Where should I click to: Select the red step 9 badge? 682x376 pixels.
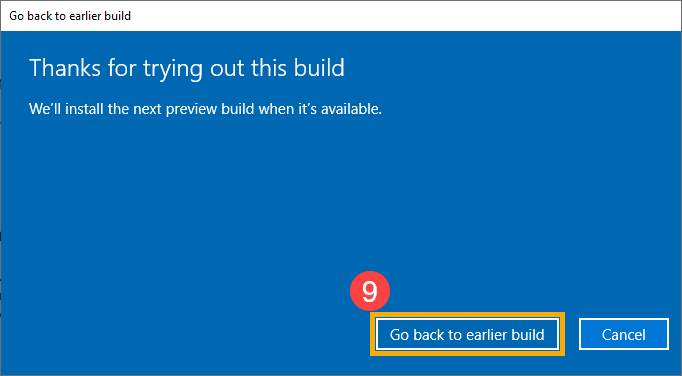370,292
